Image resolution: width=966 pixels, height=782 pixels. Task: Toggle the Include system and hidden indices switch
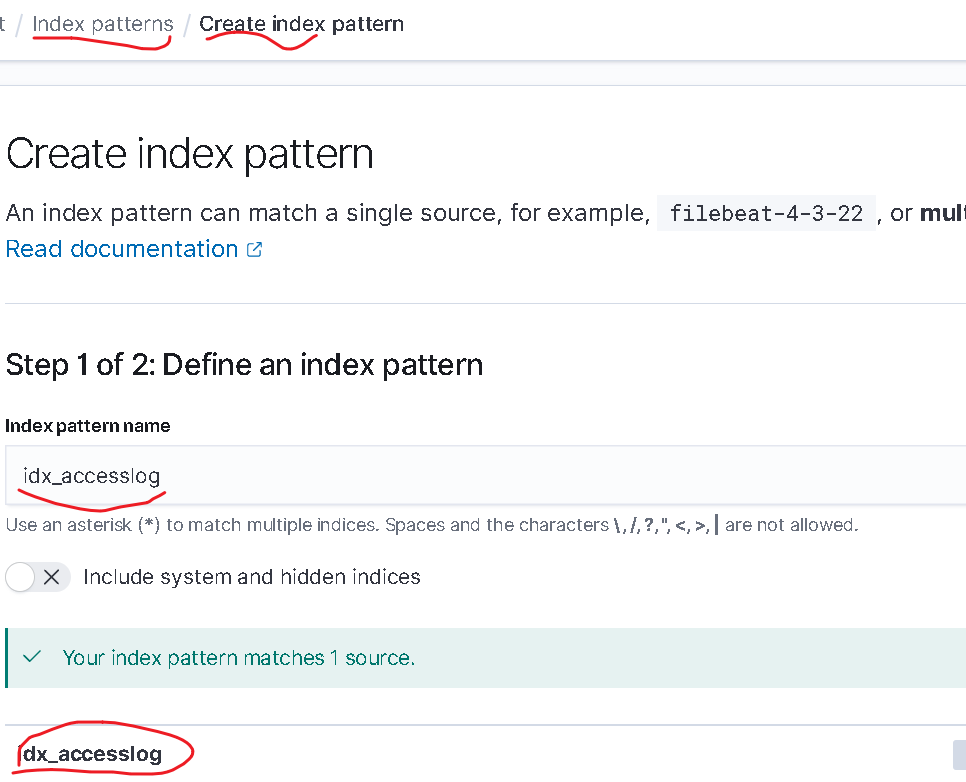38,577
